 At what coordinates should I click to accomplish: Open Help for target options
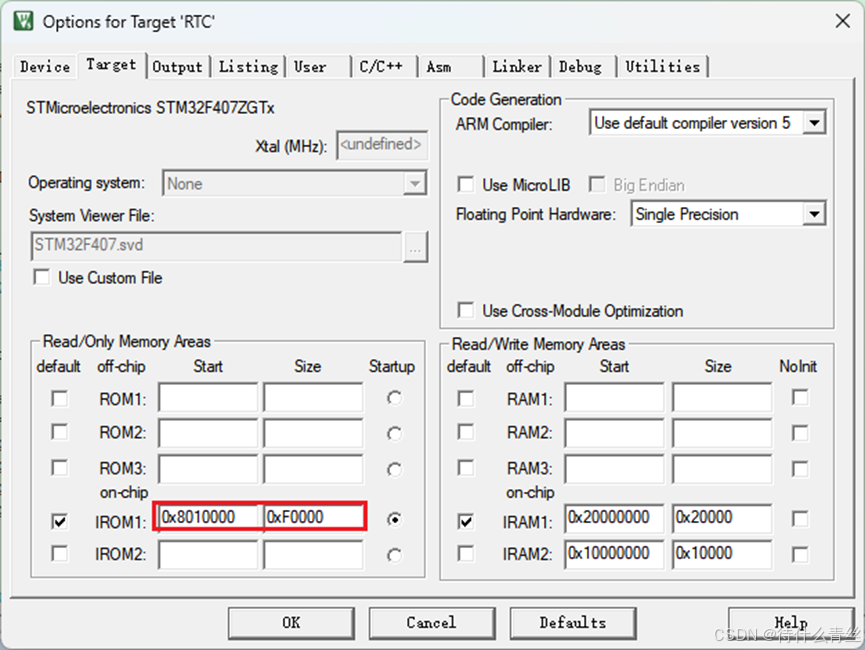click(791, 623)
